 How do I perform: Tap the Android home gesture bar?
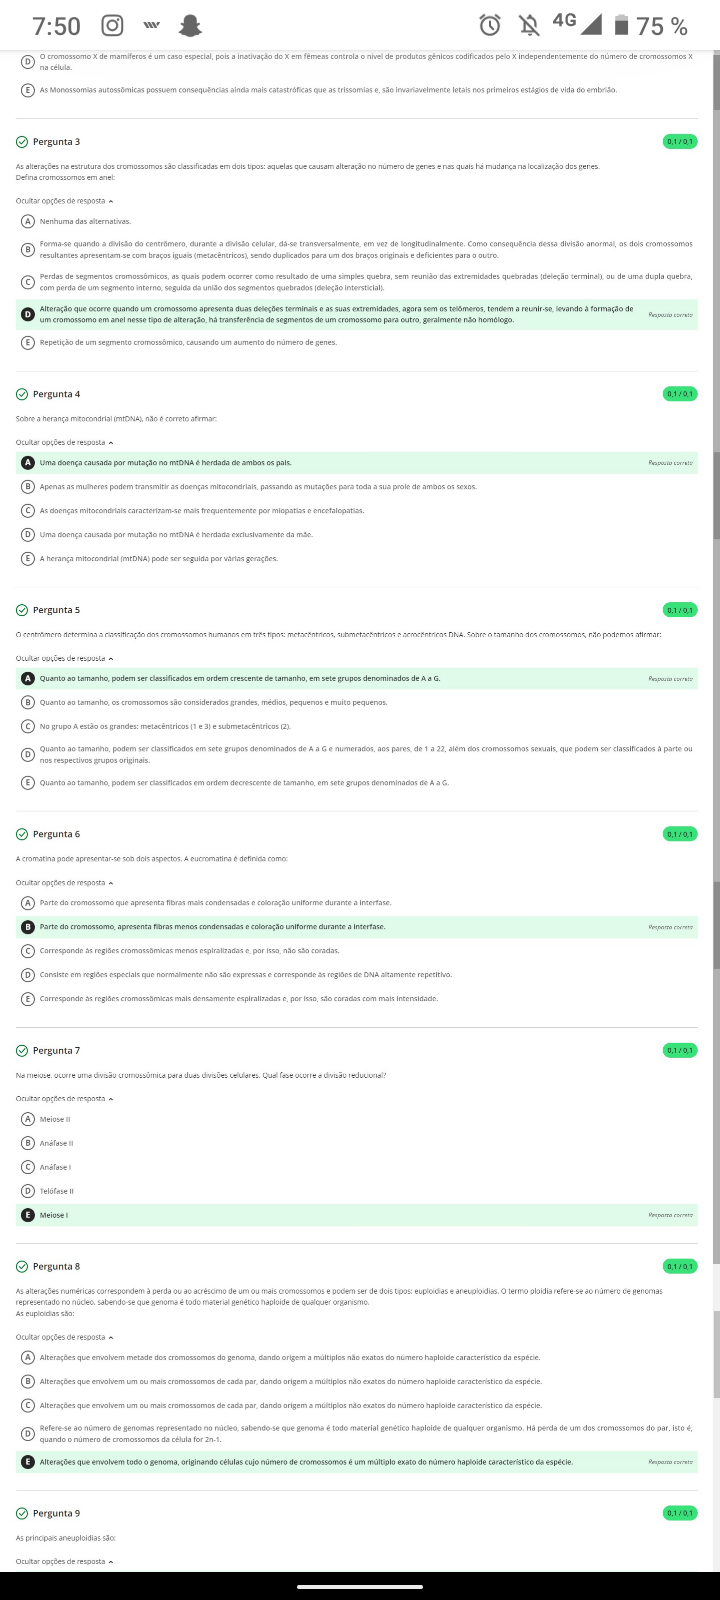point(360,1585)
